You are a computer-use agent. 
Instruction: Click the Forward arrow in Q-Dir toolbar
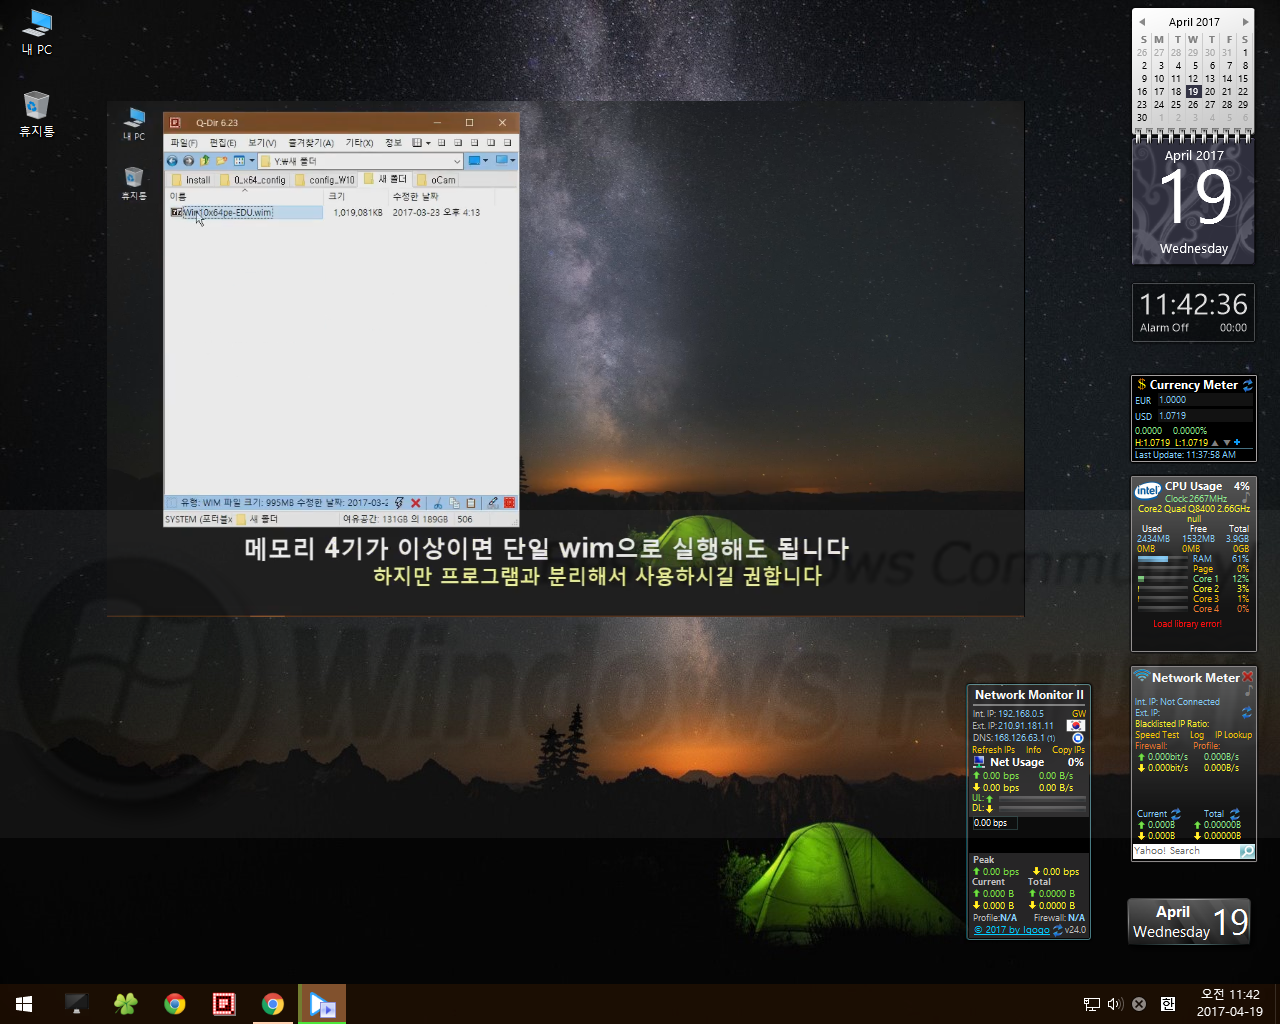[188, 160]
